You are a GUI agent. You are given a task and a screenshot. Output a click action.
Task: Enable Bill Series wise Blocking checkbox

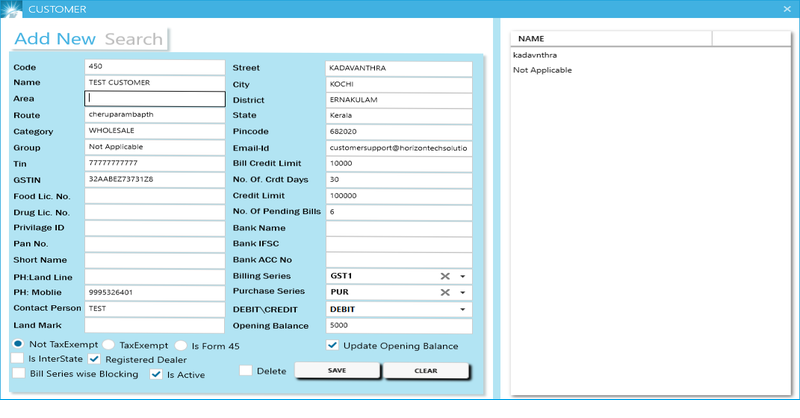tap(19, 373)
